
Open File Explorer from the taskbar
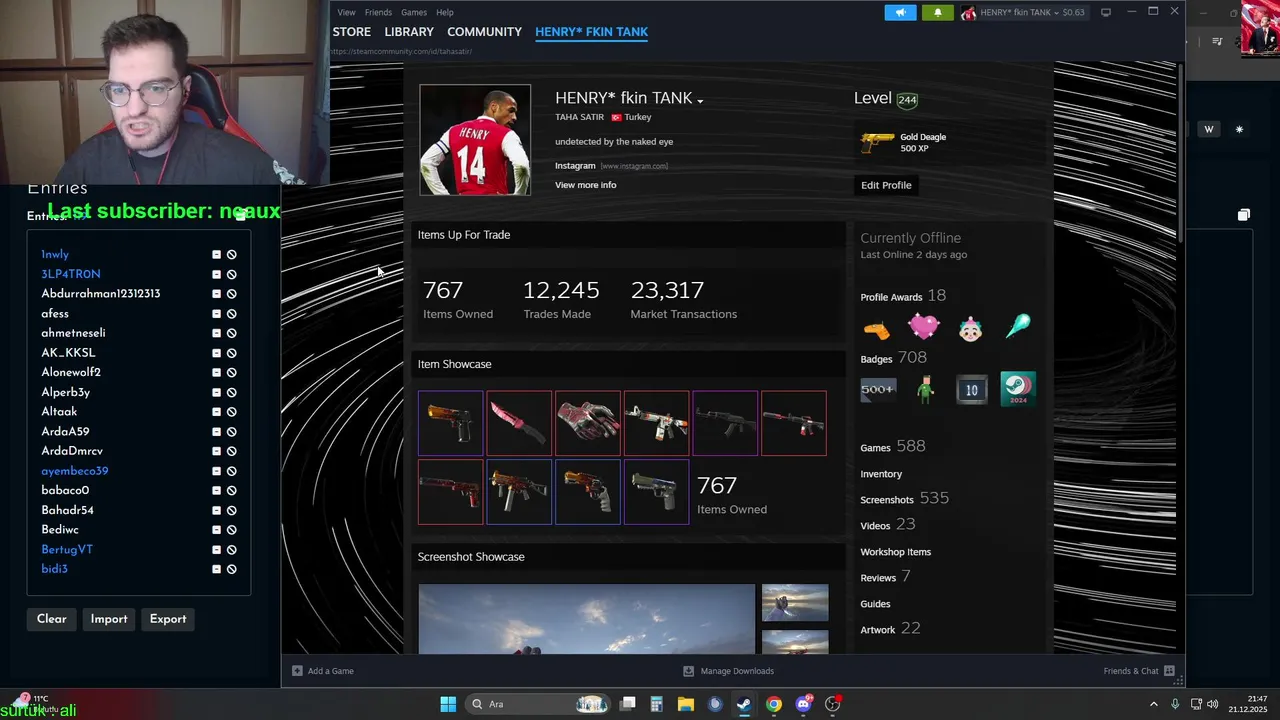tap(685, 704)
